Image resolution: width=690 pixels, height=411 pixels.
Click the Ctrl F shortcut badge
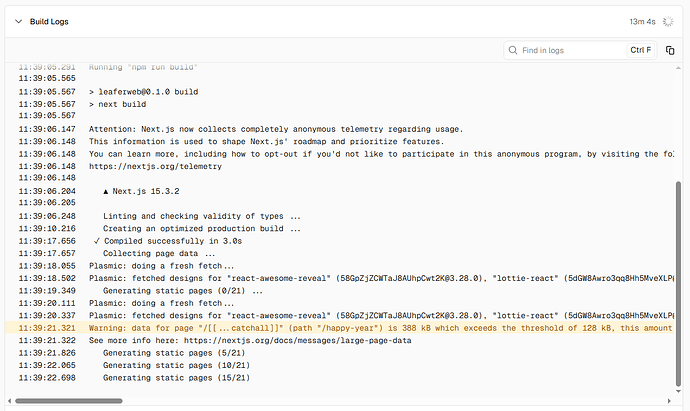640,49
